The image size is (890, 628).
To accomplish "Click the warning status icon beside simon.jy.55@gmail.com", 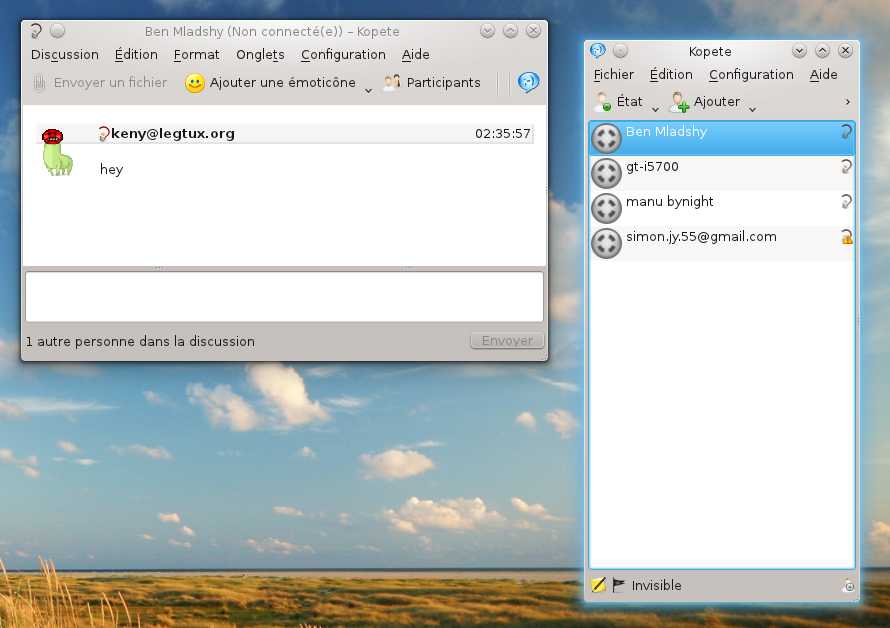I will click(847, 237).
